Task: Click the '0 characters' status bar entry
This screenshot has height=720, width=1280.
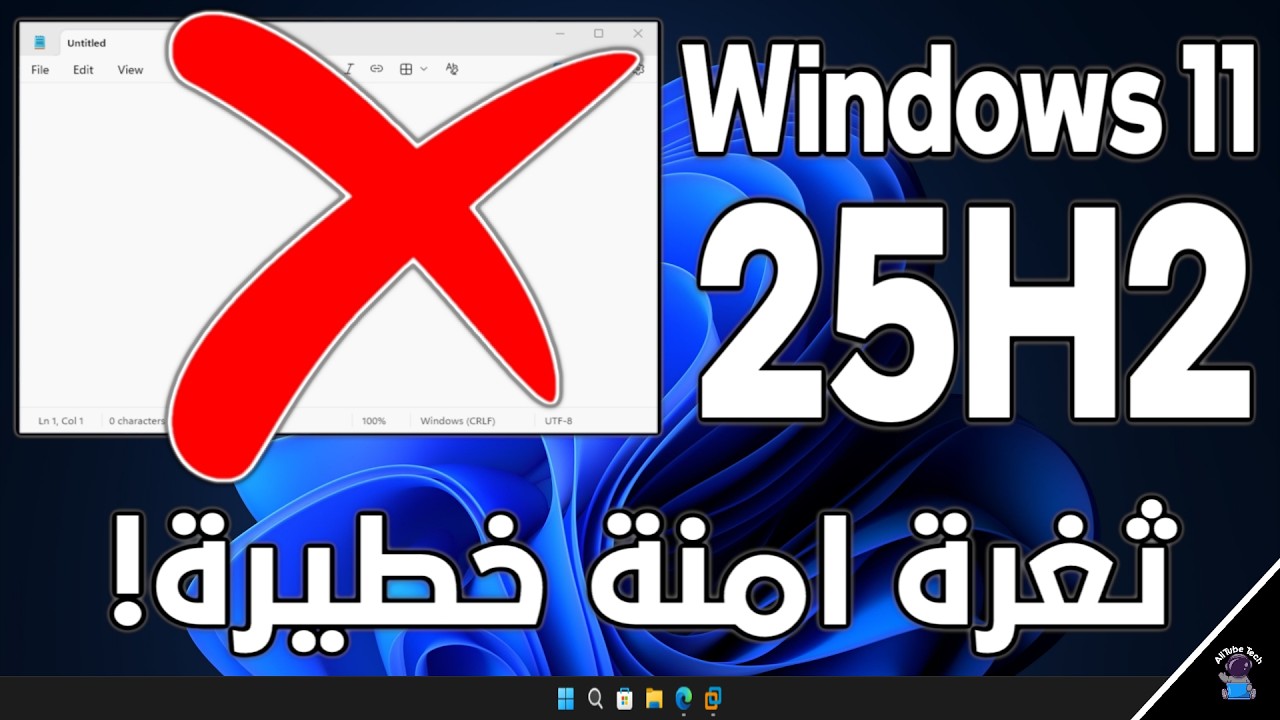Action: point(136,421)
